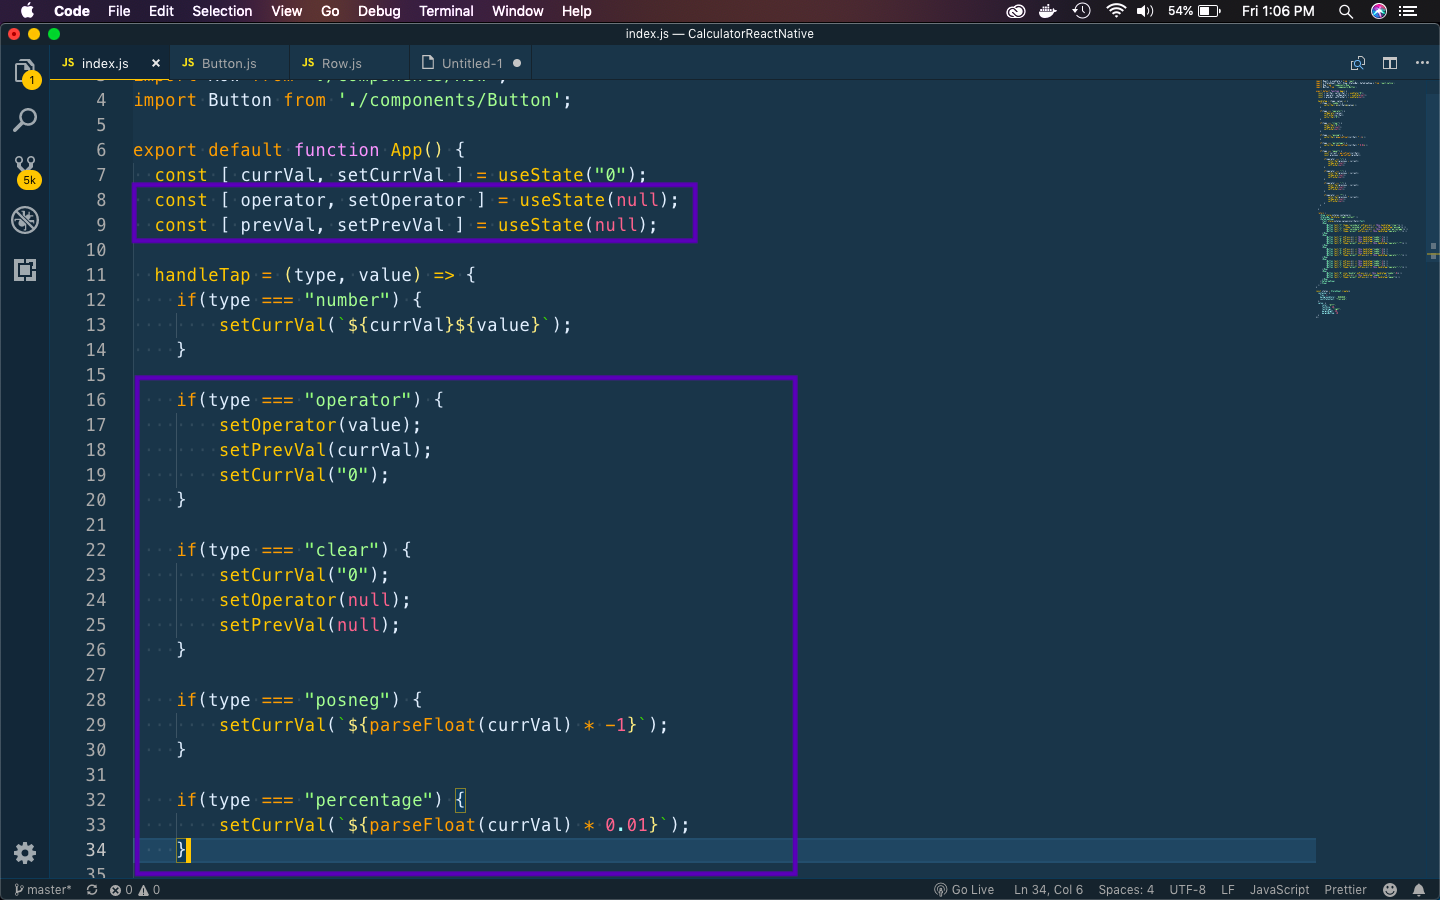Screen dimensions: 1440x900
Task: Open the Wi-Fi menu
Action: coord(1116,11)
